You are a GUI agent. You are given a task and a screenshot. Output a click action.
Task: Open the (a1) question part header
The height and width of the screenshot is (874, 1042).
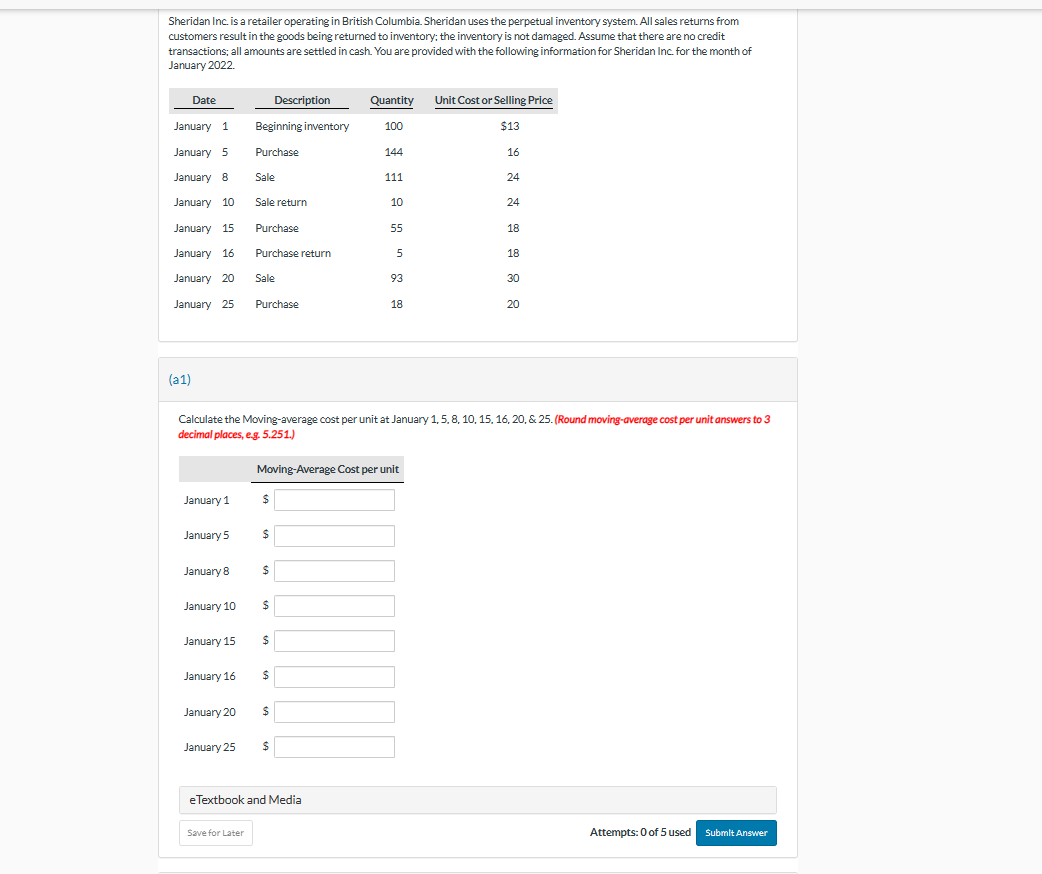tap(178, 379)
